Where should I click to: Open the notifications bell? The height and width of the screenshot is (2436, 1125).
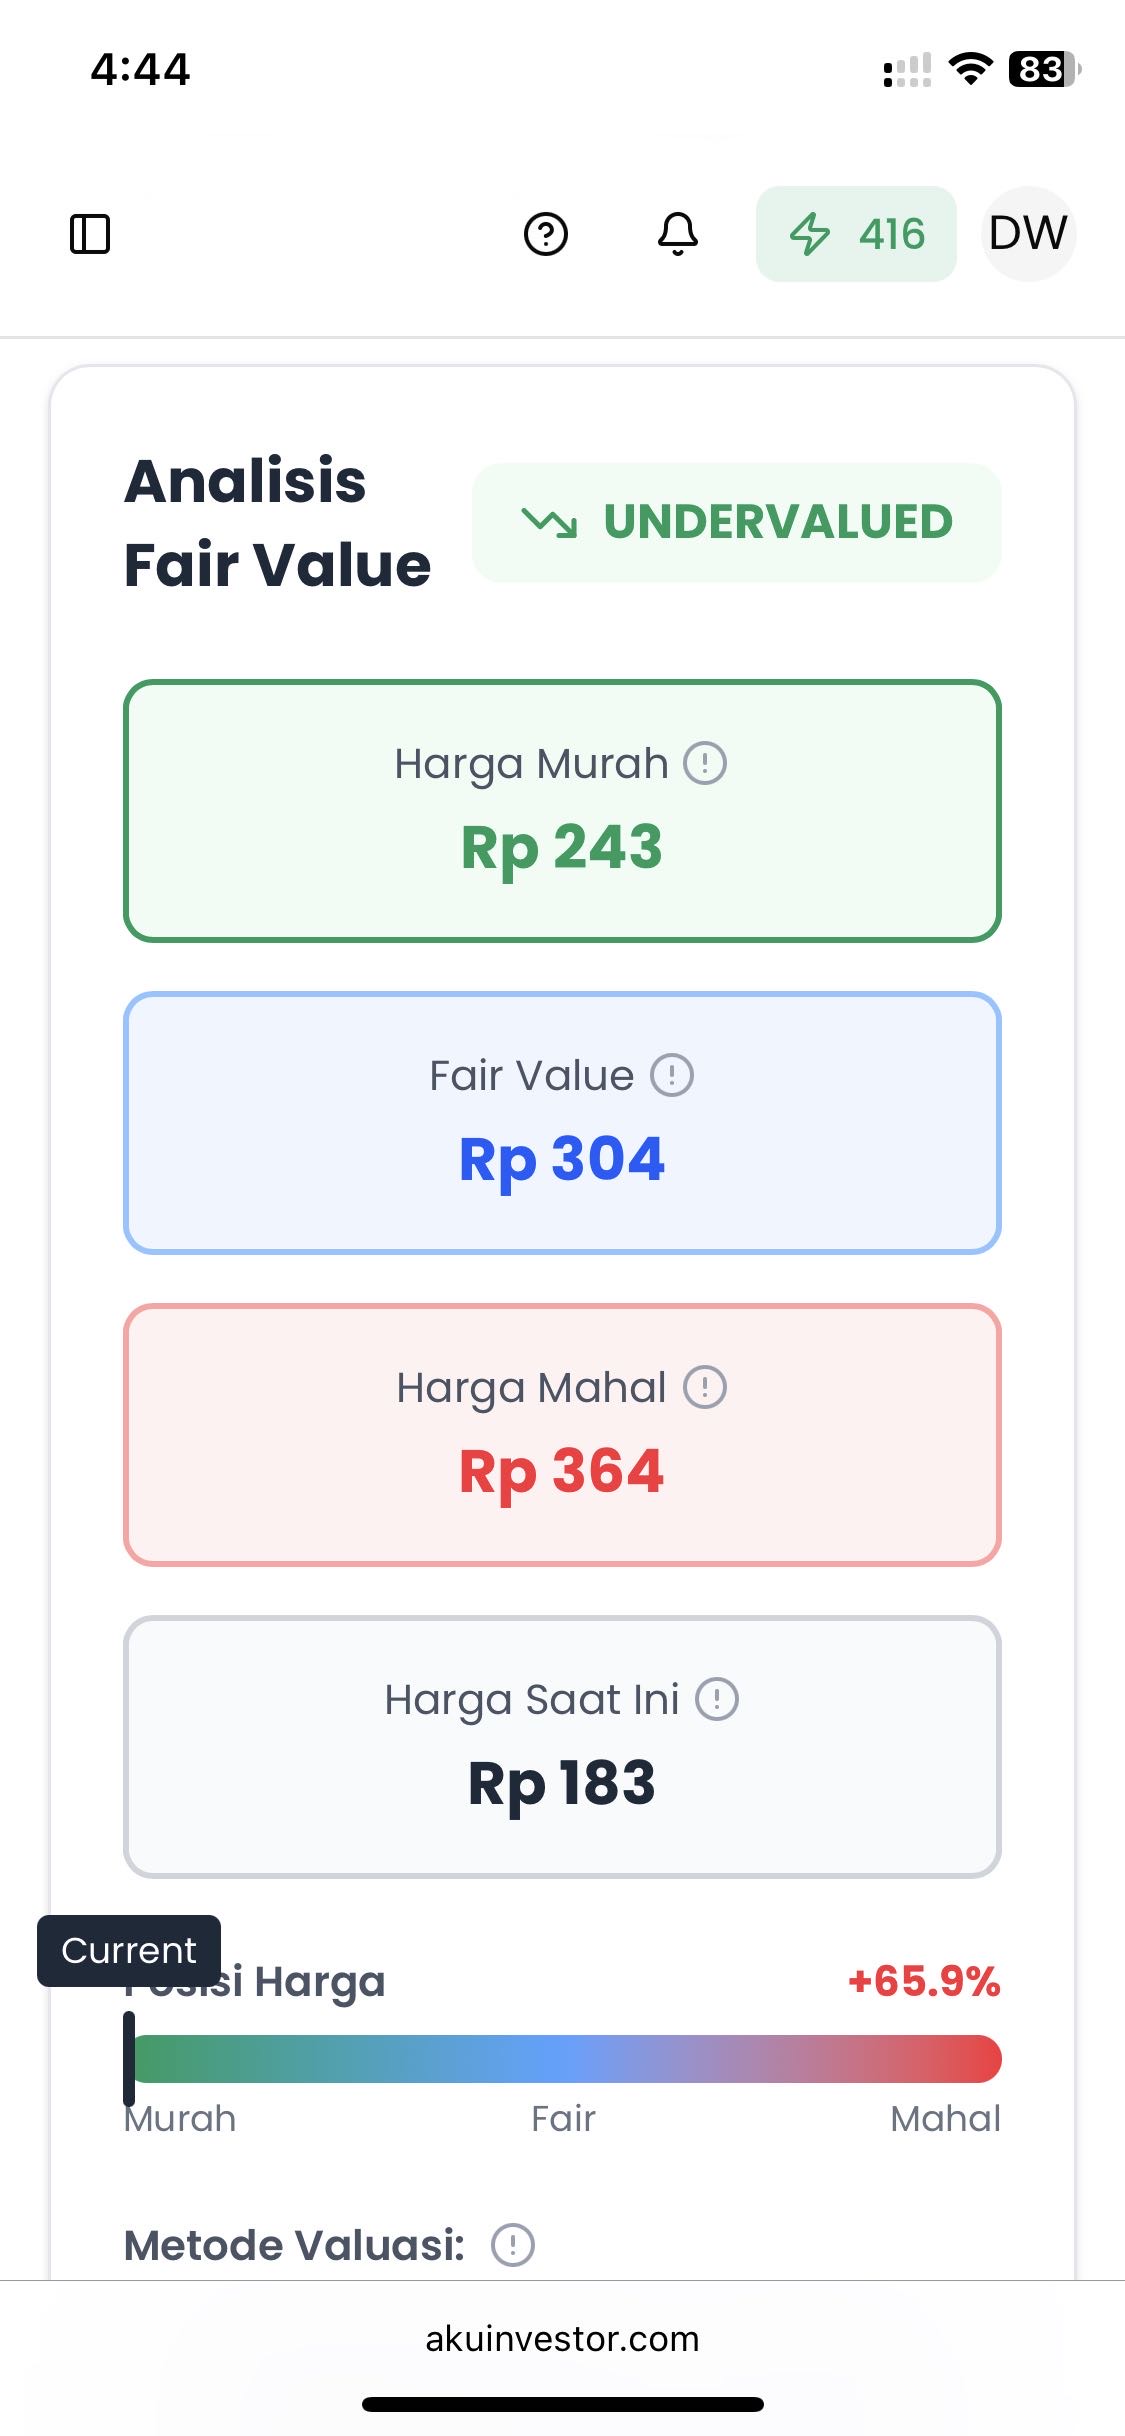[x=678, y=234]
